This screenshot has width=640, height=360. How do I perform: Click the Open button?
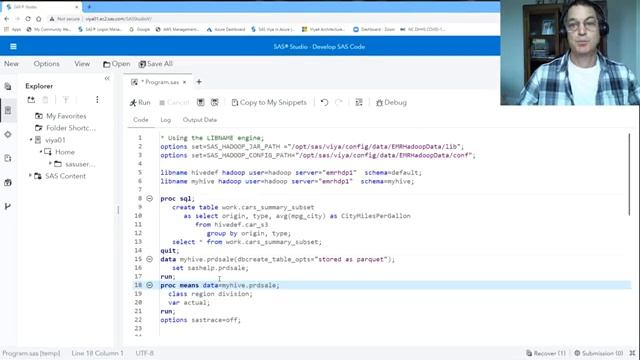tap(117, 64)
